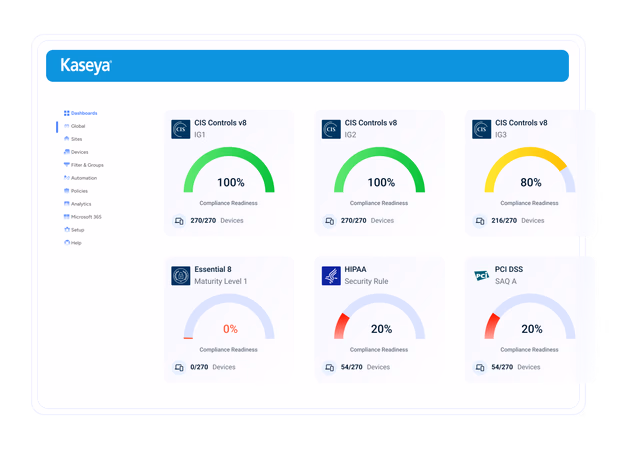Image resolution: width=618 pixels, height=449 pixels.
Task: Click the CIS logo on IG1 card
Action: 181,129
